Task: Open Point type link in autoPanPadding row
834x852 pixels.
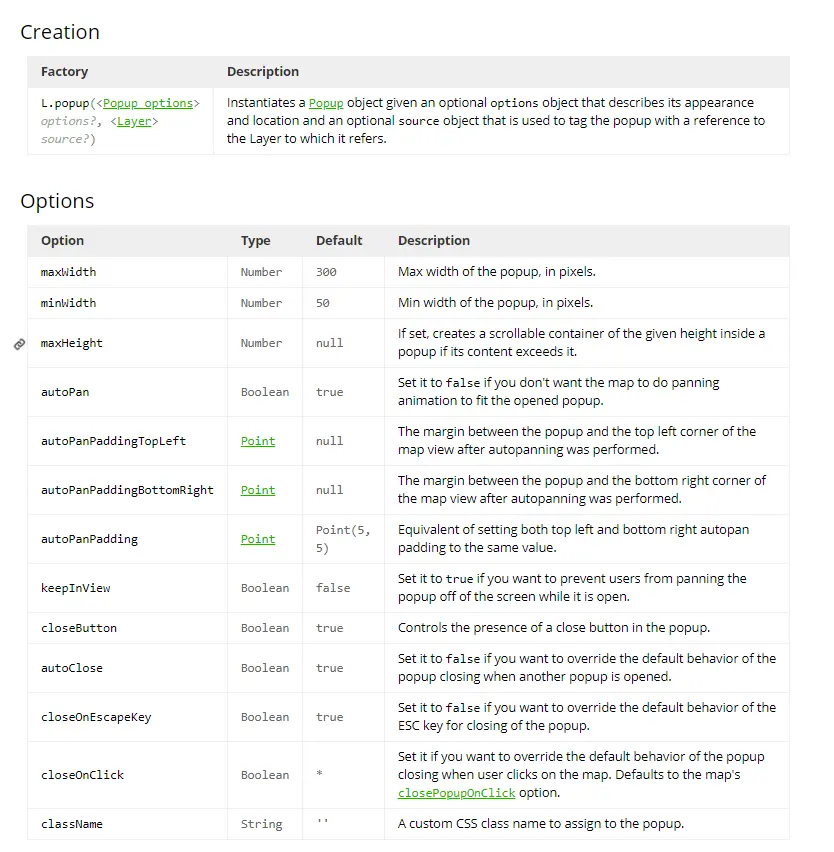Action: [257, 539]
